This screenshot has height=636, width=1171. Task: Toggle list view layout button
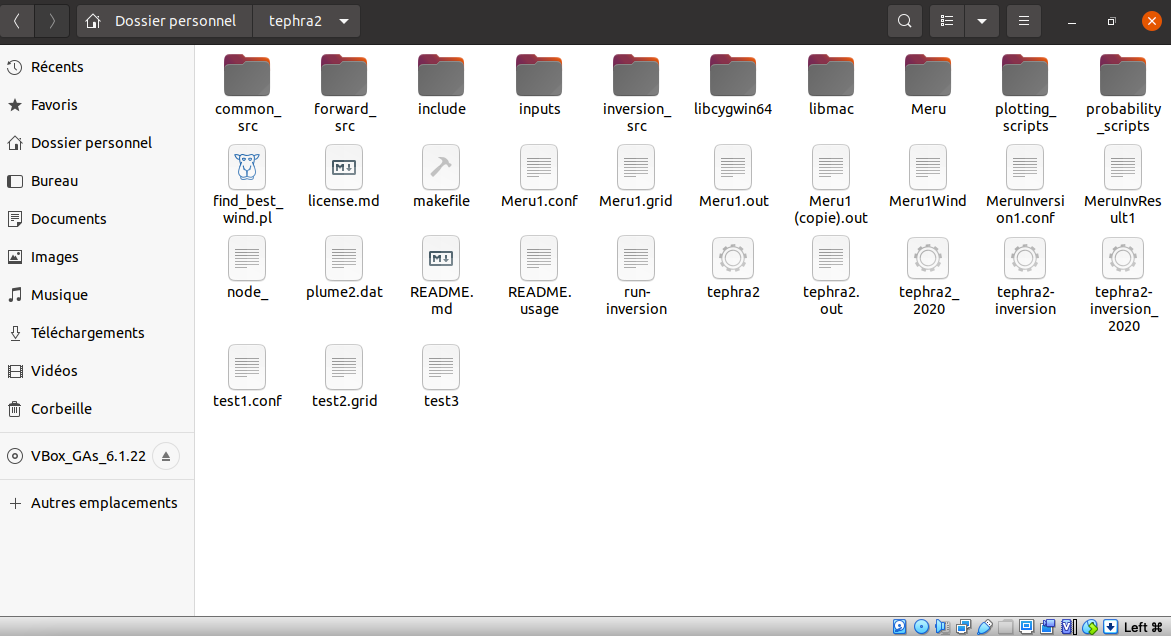[x=947, y=21]
